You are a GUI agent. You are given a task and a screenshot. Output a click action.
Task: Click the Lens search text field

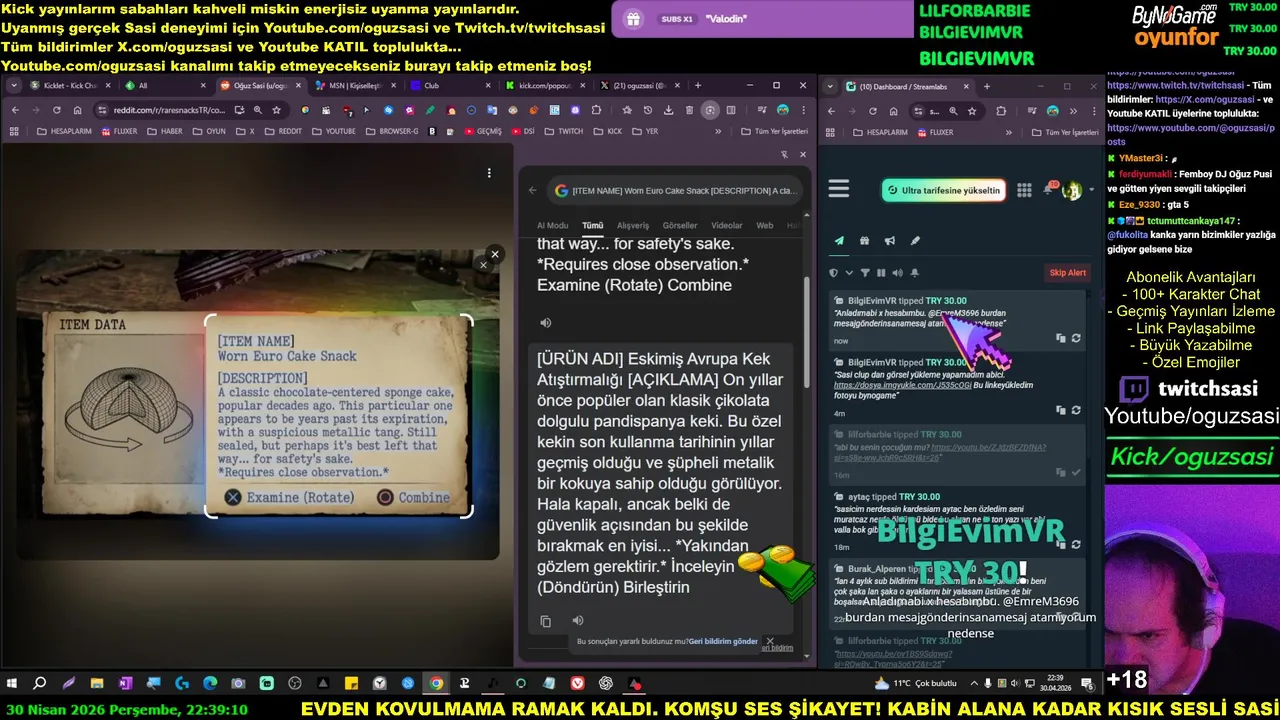click(675, 190)
